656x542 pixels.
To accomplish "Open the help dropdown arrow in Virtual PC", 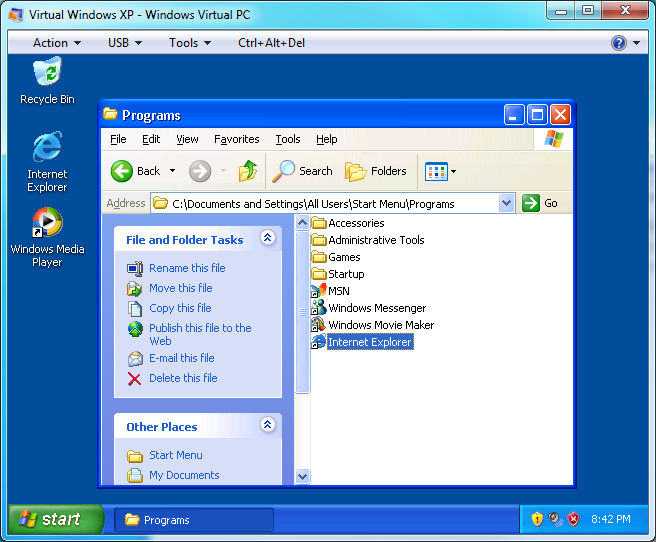I will click(637, 43).
